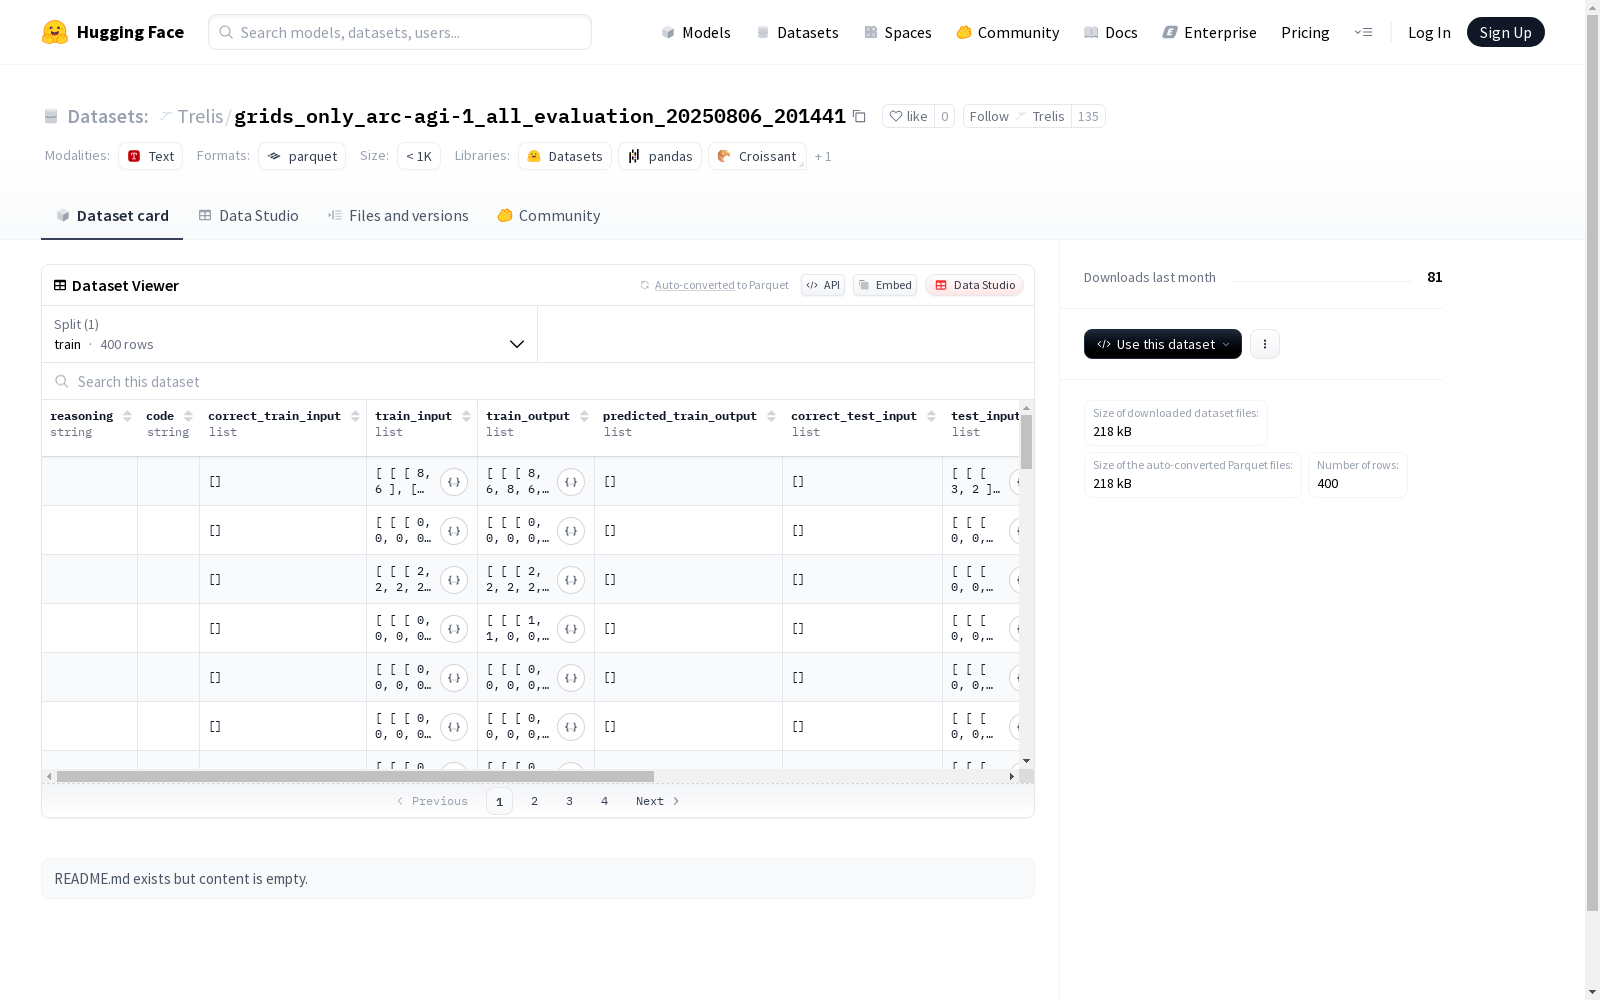The image size is (1600, 1000).
Task: Open the Use this dataset dropdown
Action: [1163, 344]
